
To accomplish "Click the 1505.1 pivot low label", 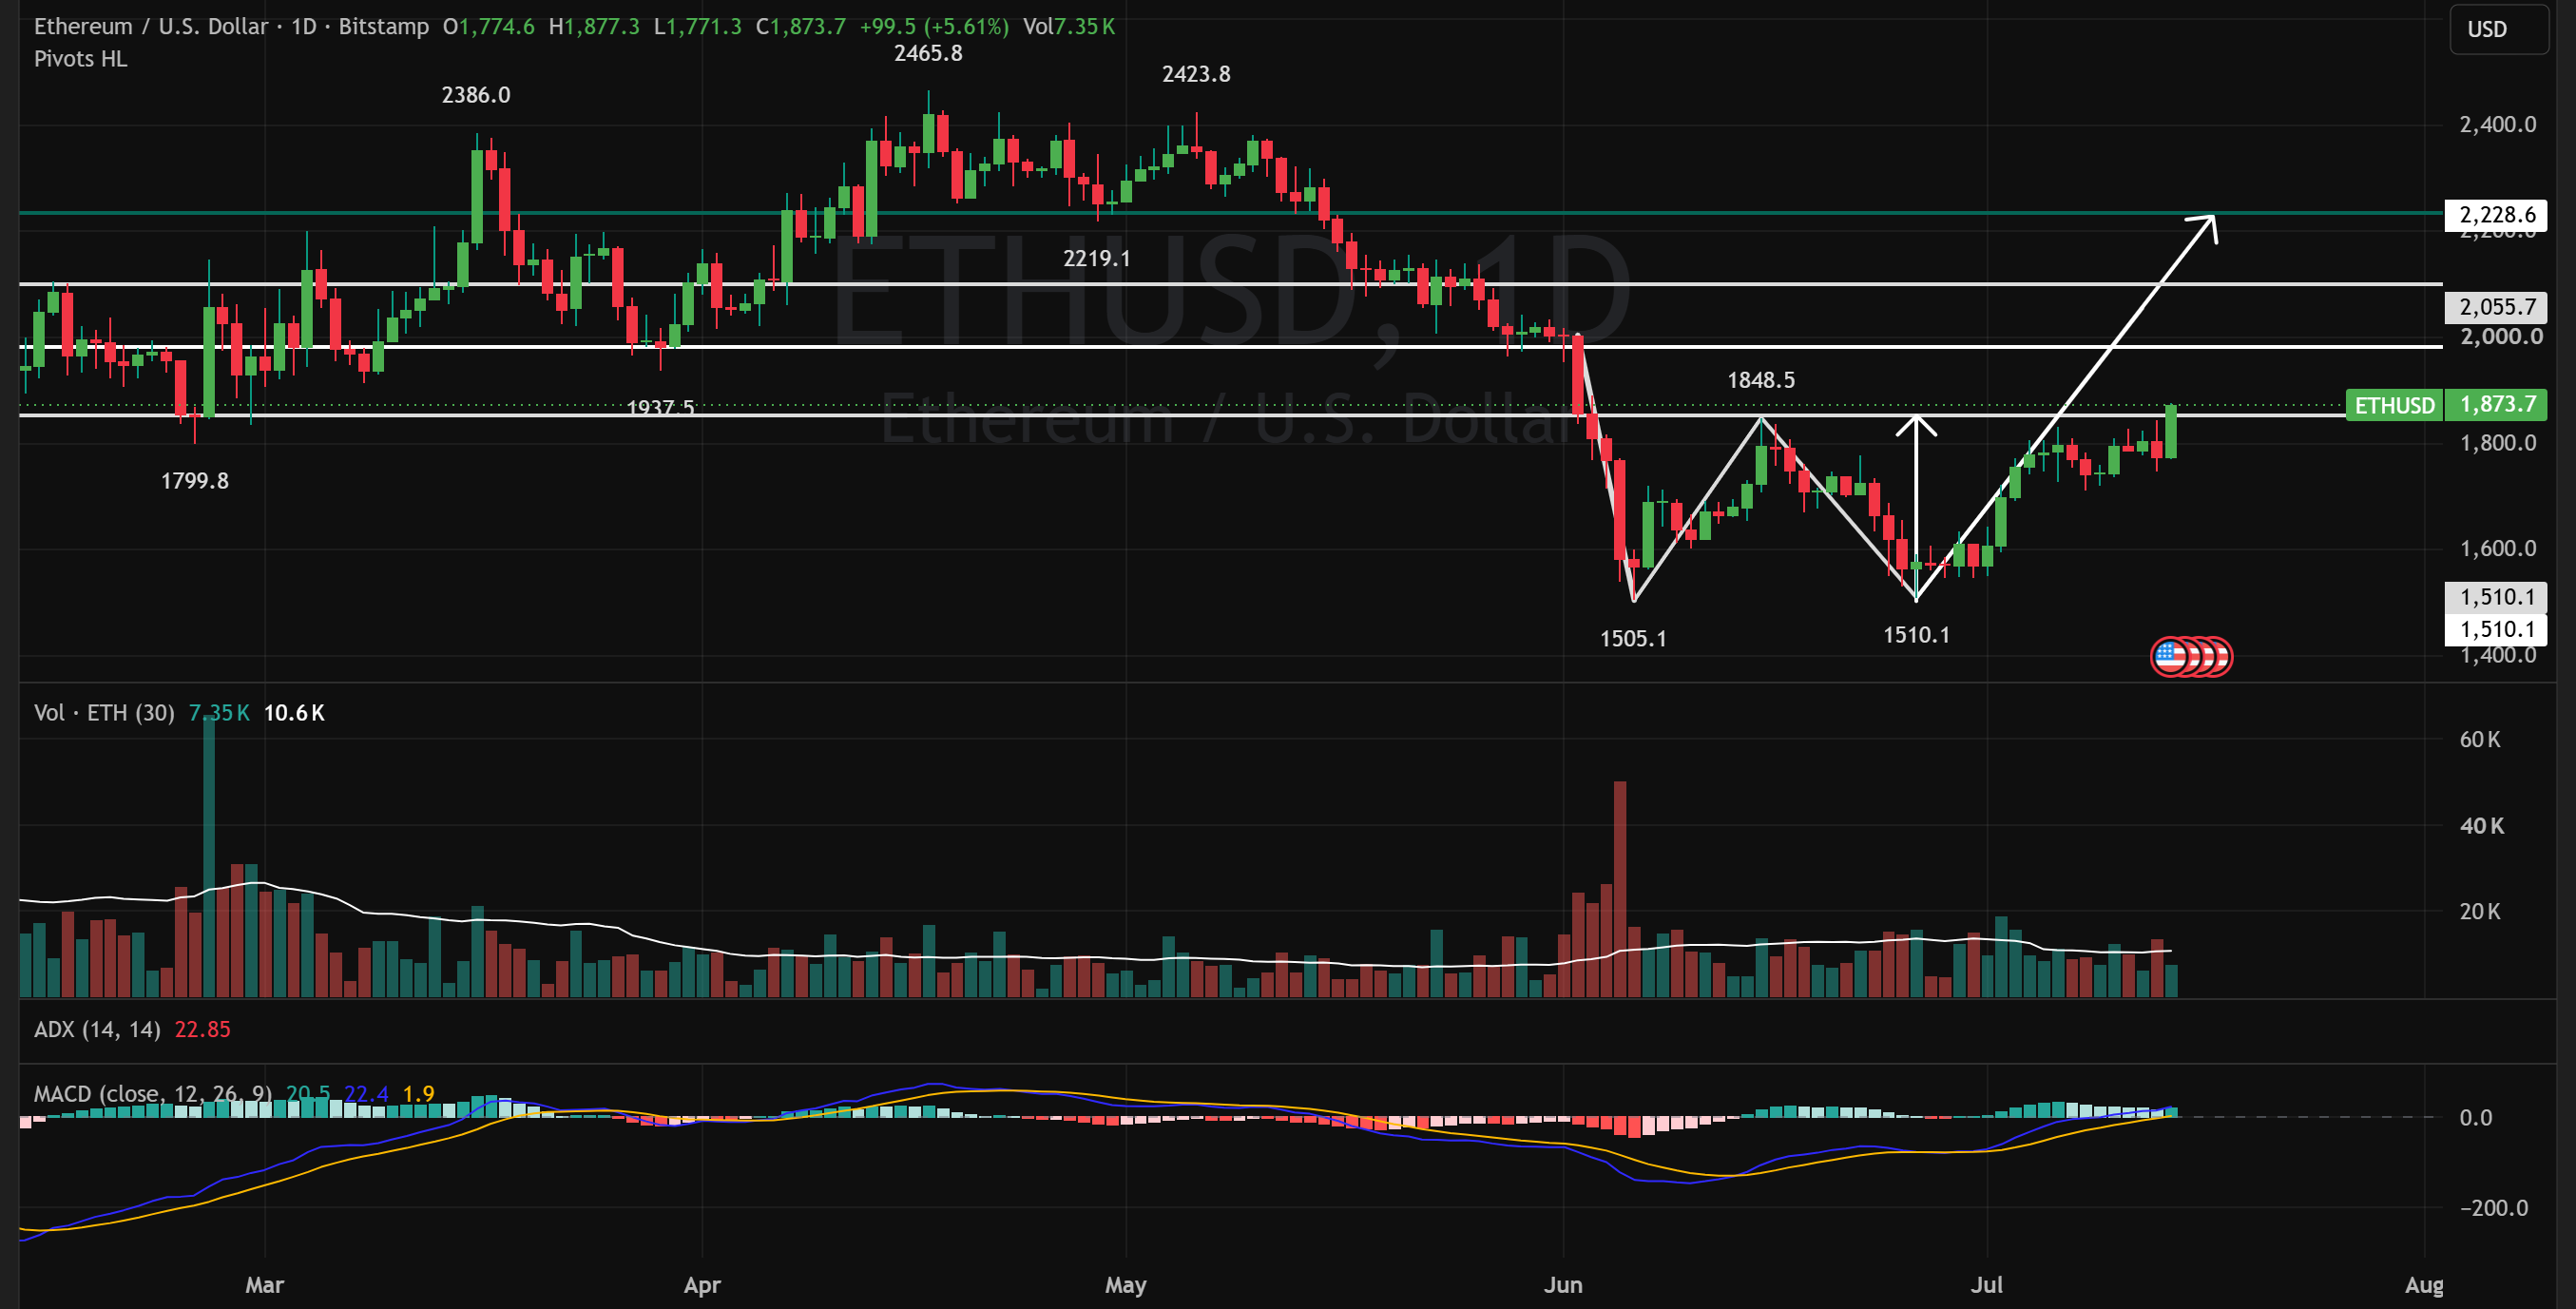I will click(1633, 639).
